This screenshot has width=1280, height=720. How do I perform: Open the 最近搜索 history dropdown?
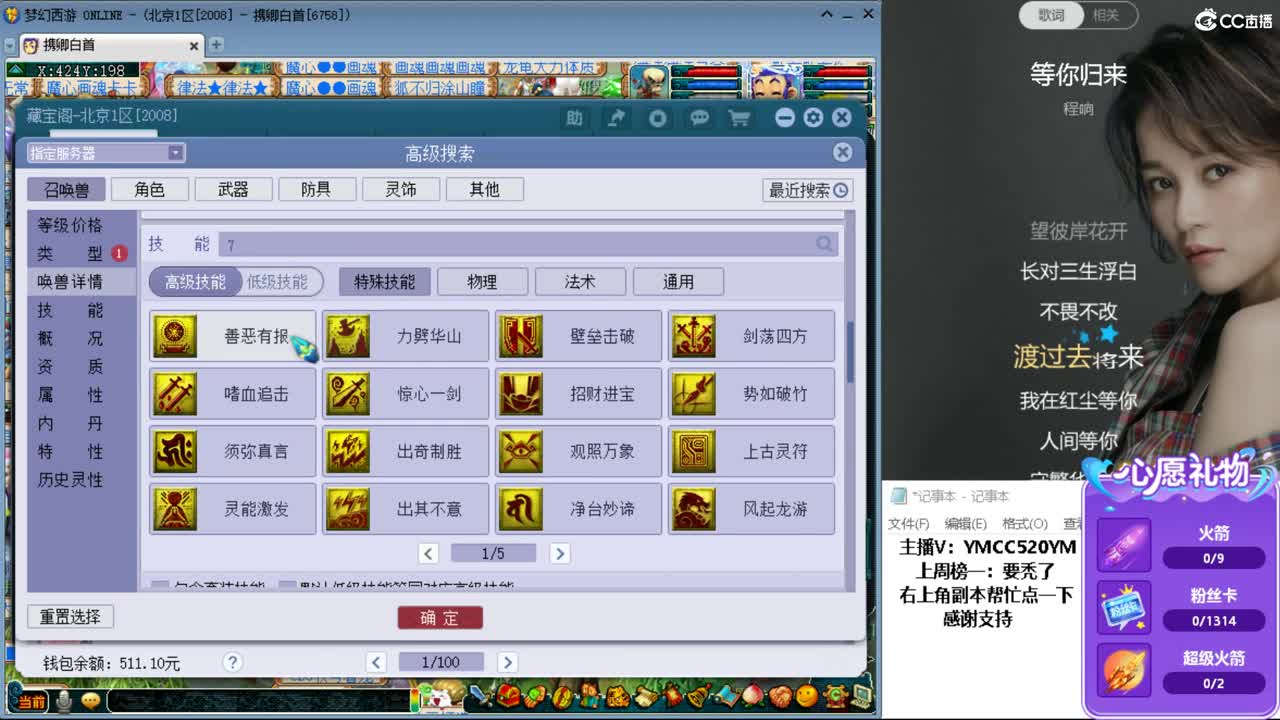pos(808,190)
